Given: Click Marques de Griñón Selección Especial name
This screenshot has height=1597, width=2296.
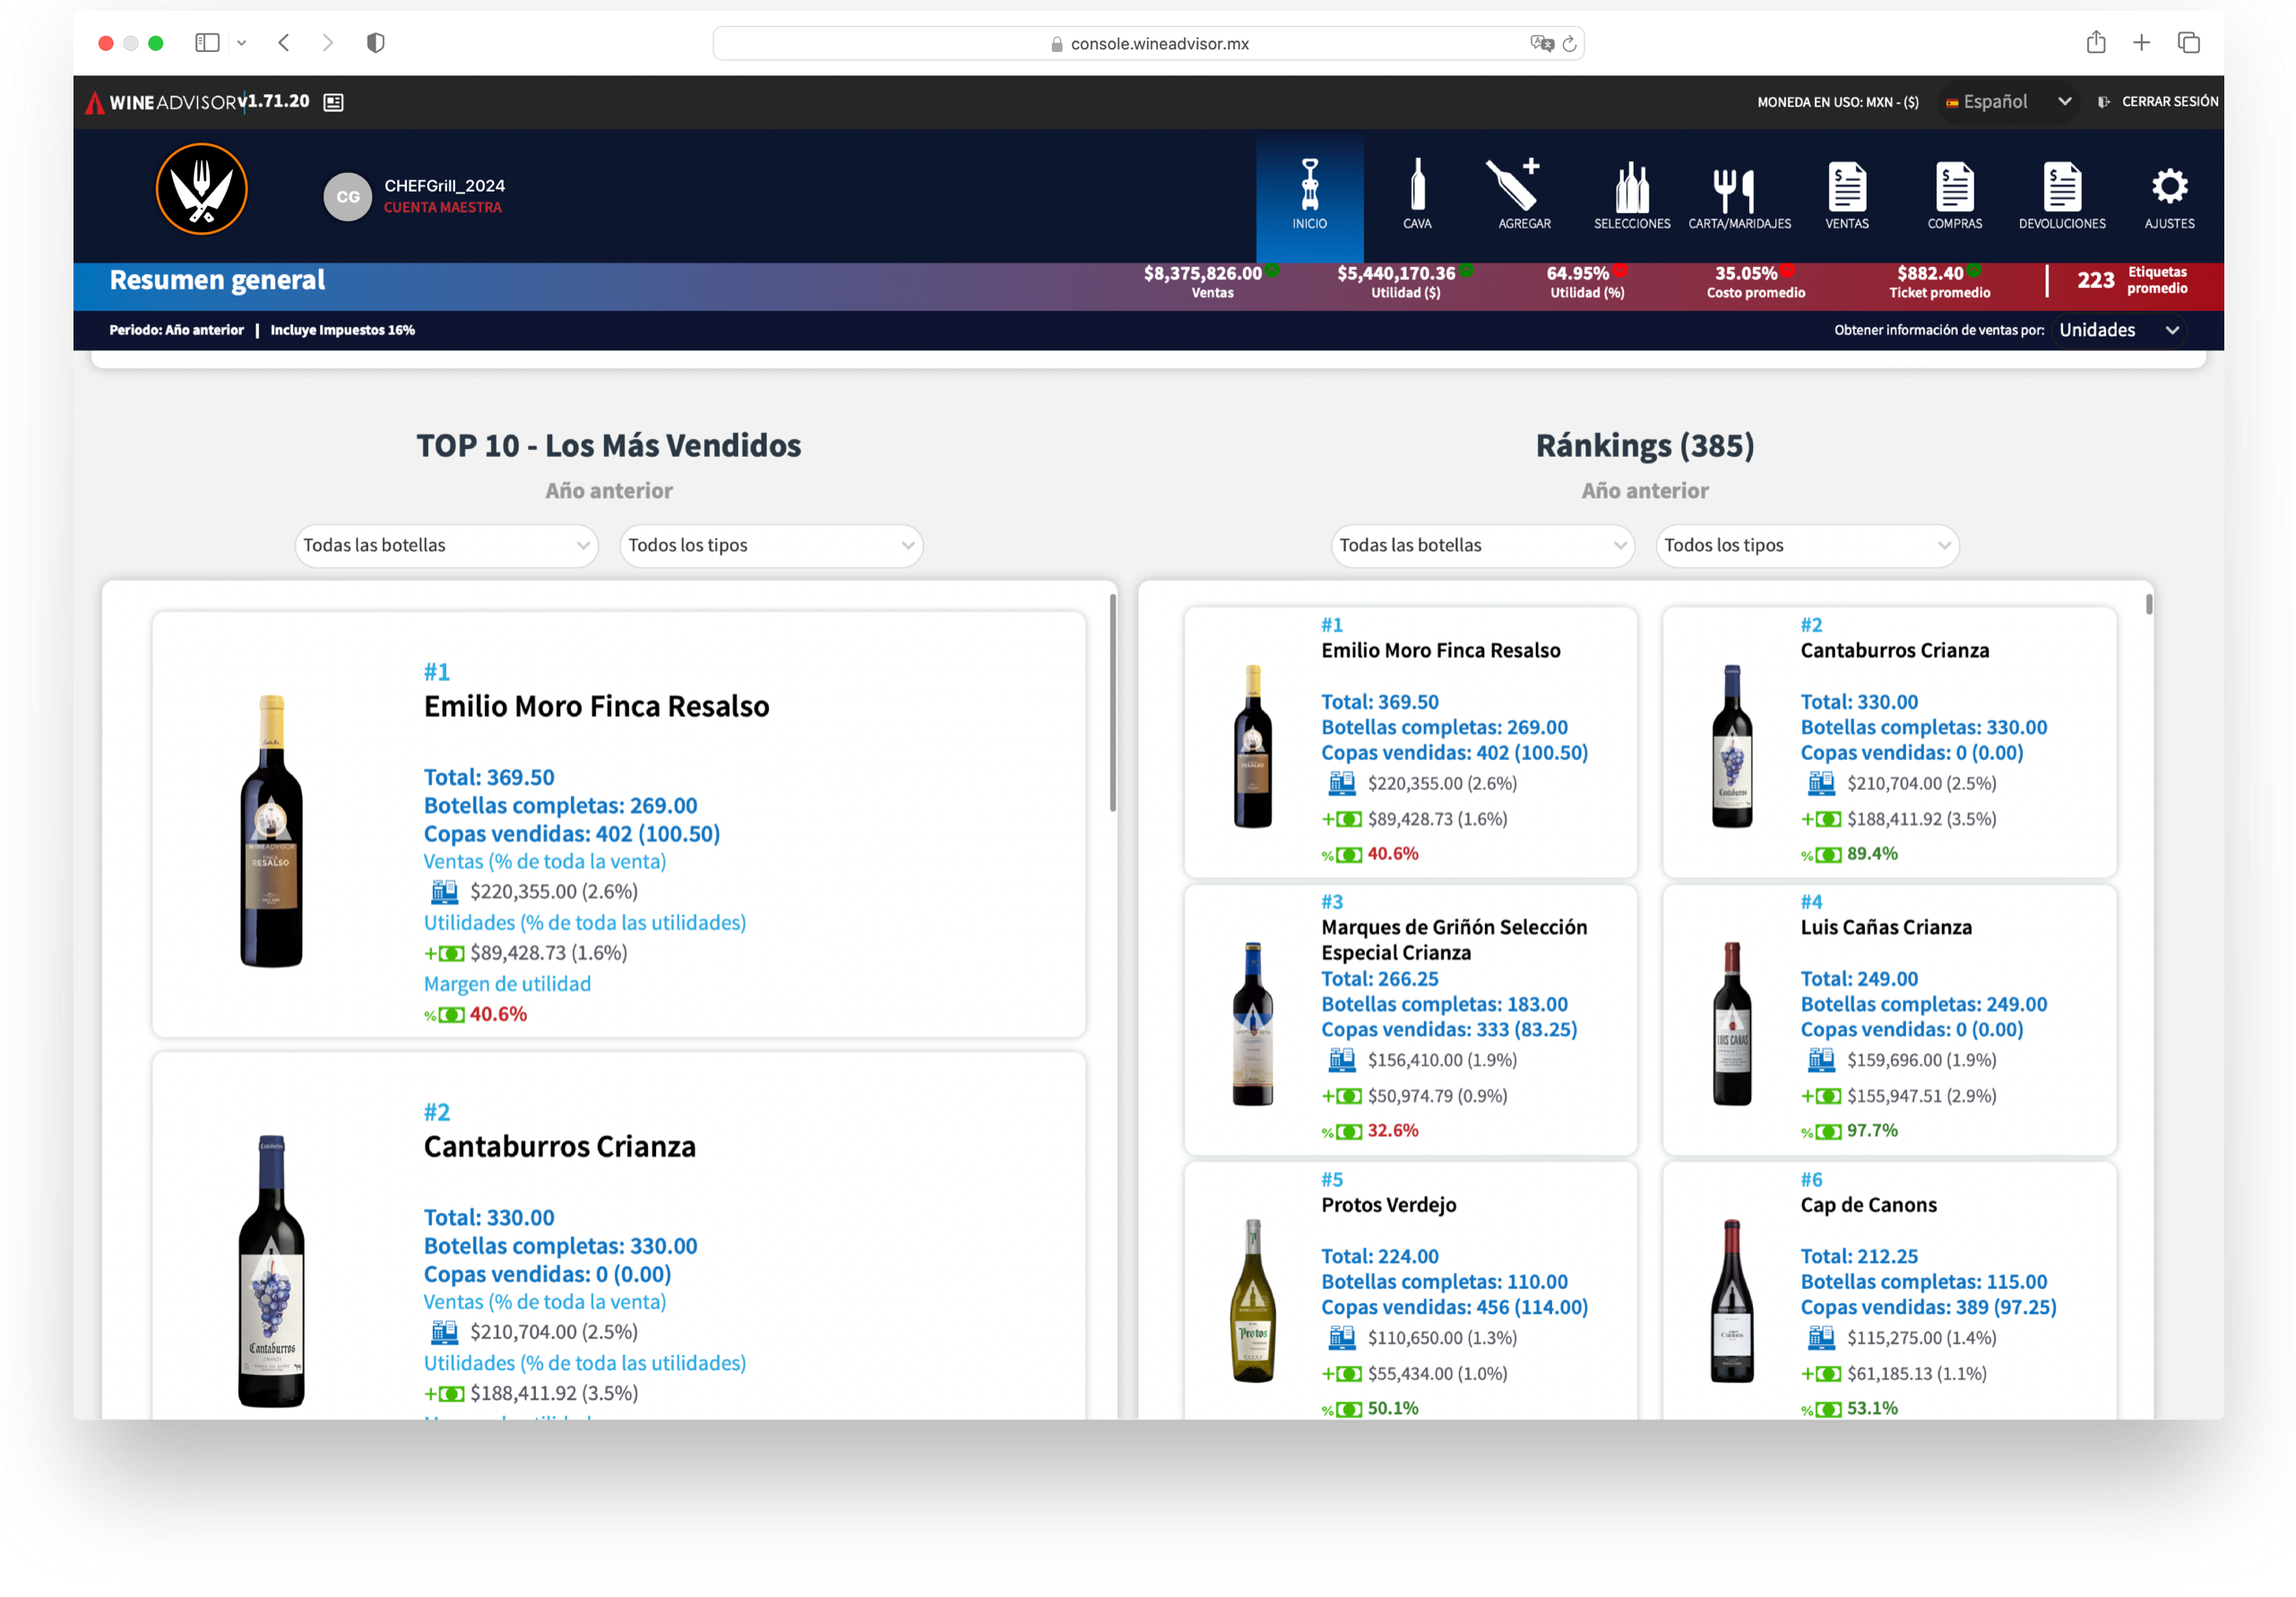Looking at the screenshot, I should pos(1454,940).
